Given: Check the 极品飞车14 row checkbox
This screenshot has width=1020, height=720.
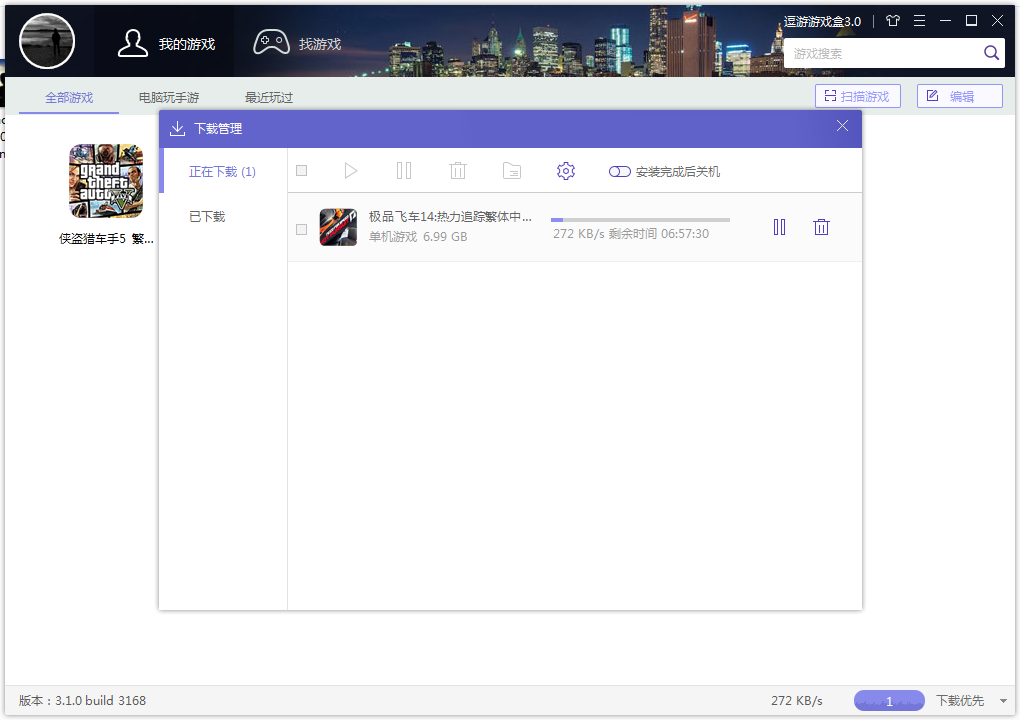Looking at the screenshot, I should coord(301,230).
